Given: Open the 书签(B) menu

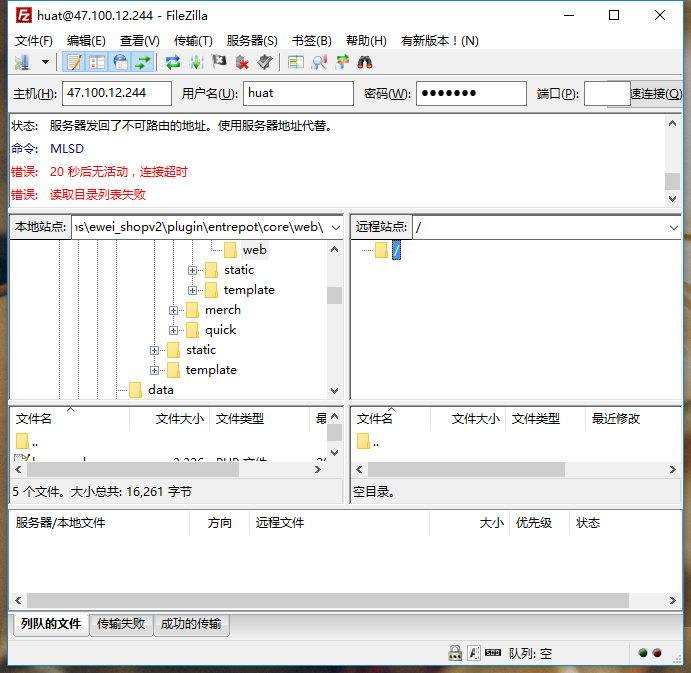Looking at the screenshot, I should pyautogui.click(x=312, y=41).
